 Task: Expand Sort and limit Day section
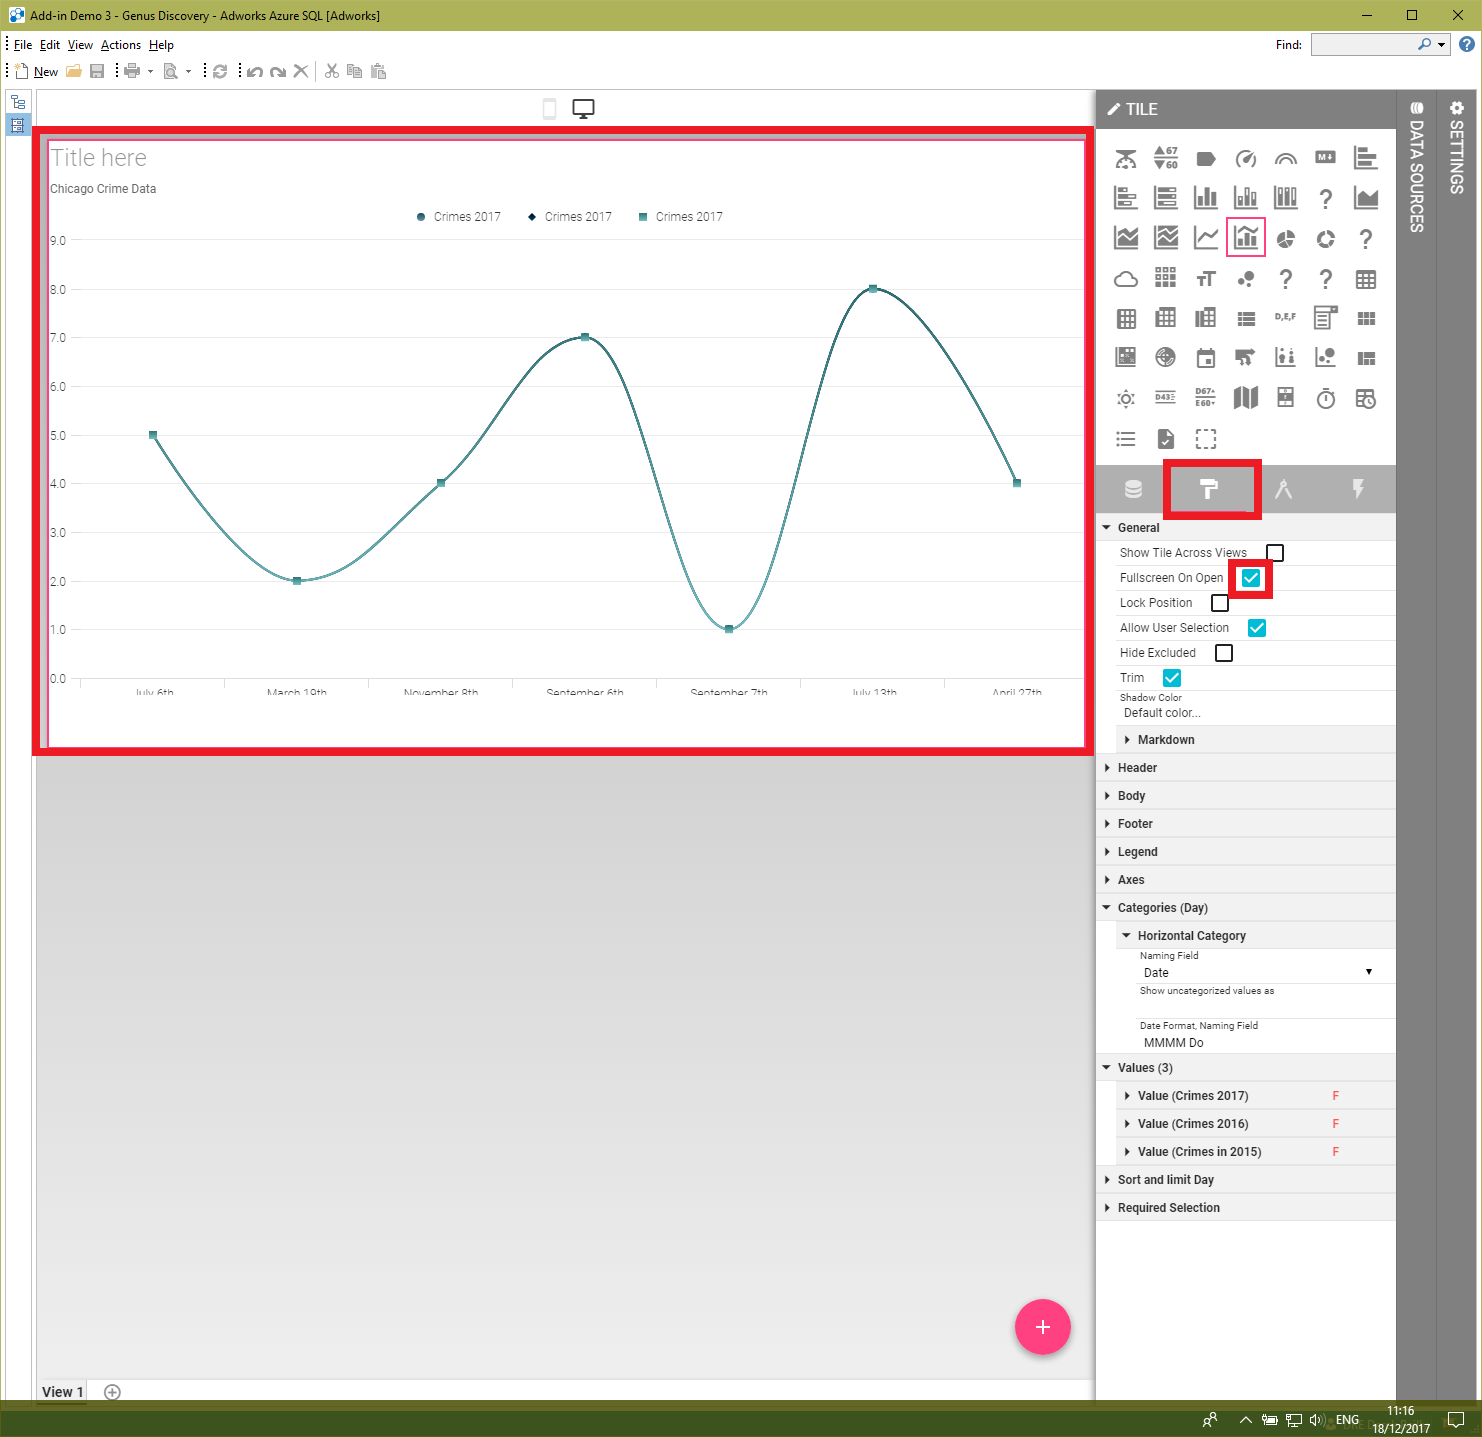[1246, 1179]
